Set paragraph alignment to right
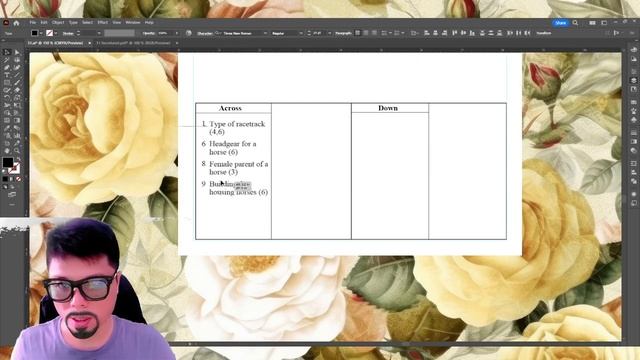The height and width of the screenshot is (360, 640). pos(374,33)
